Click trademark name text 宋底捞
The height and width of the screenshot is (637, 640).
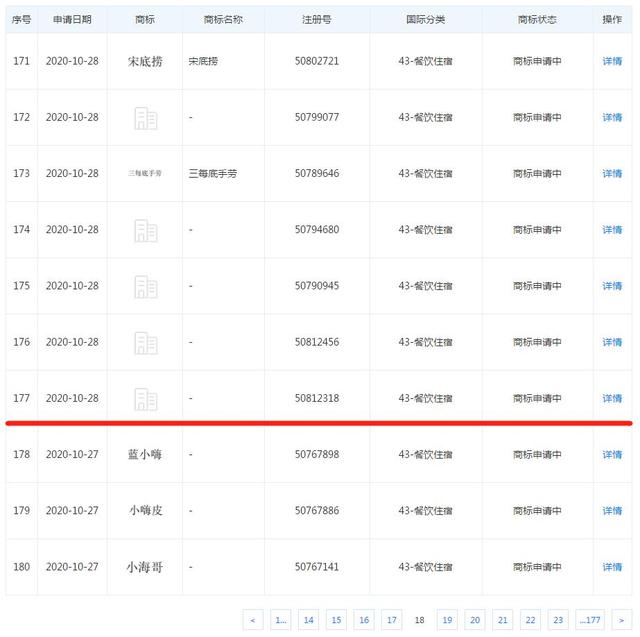pos(203,61)
